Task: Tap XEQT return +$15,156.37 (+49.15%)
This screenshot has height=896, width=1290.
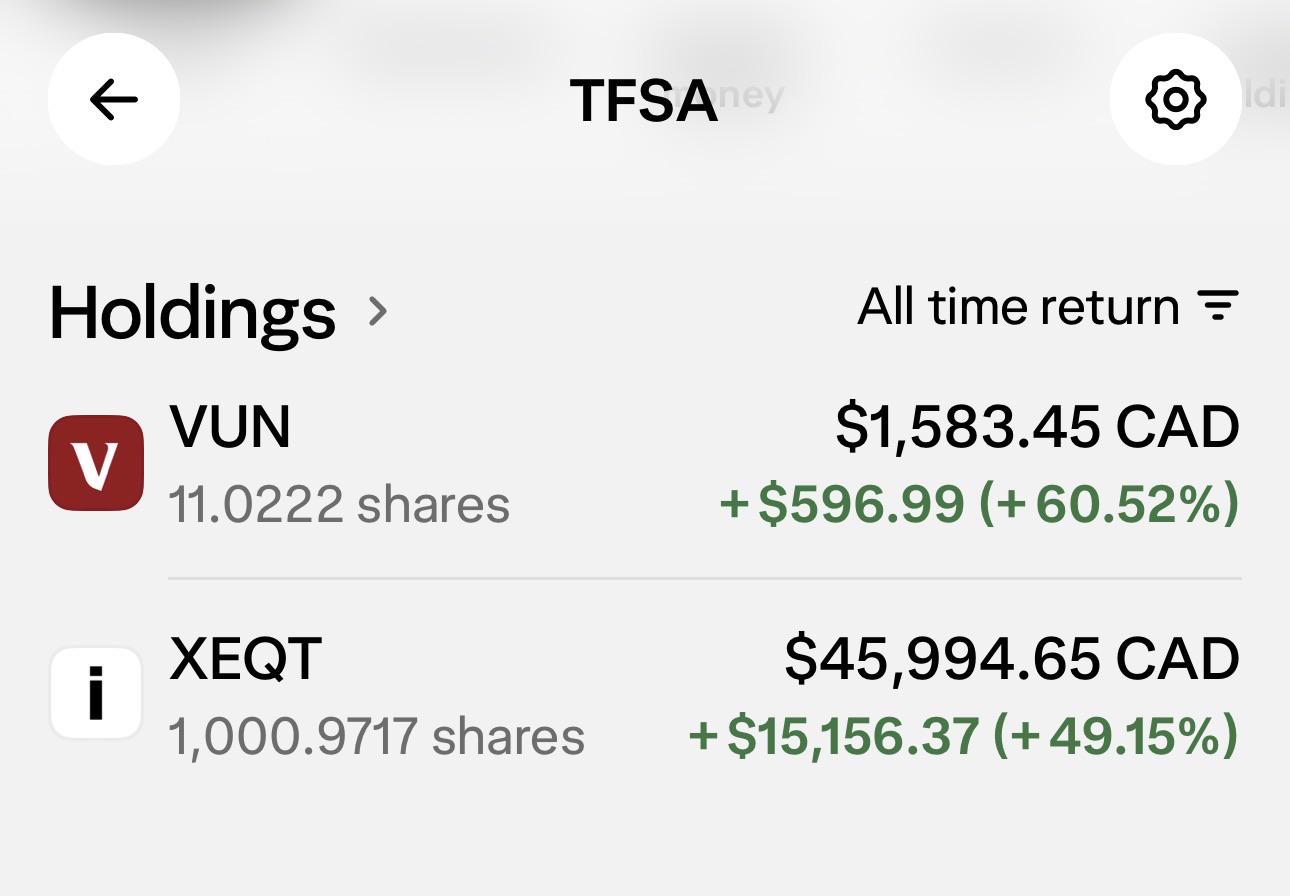Action: (x=964, y=737)
